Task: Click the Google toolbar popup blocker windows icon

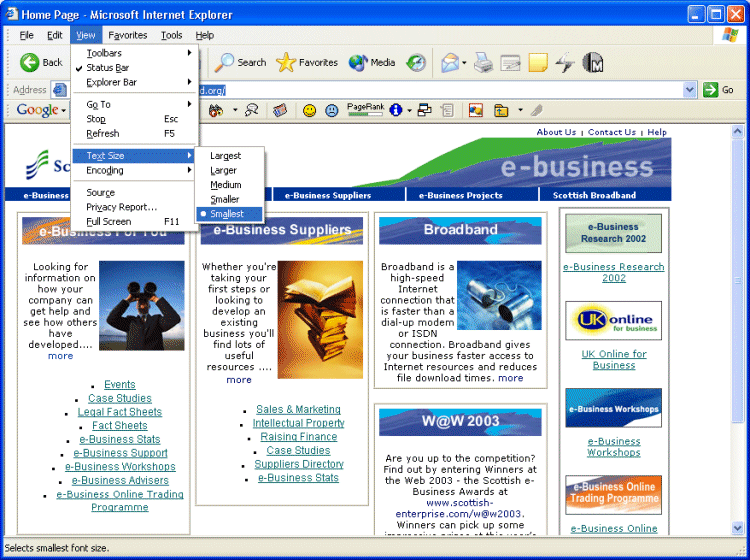Action: (x=424, y=110)
